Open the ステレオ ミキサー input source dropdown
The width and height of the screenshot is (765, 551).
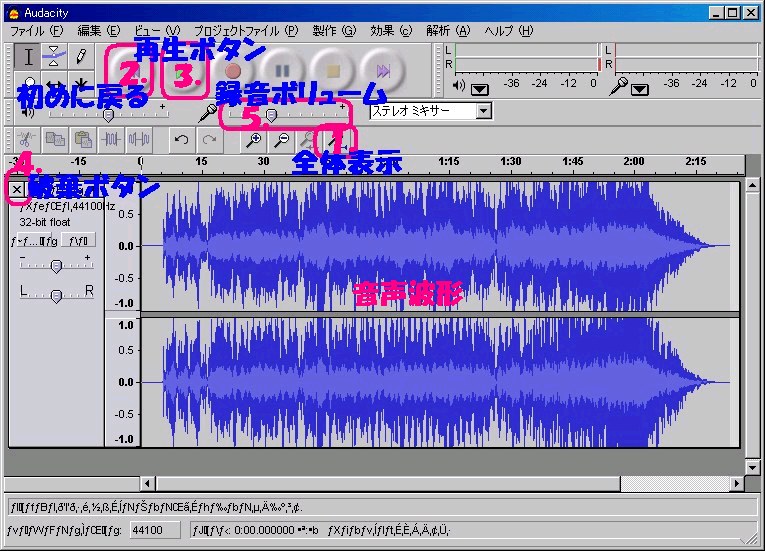click(483, 111)
